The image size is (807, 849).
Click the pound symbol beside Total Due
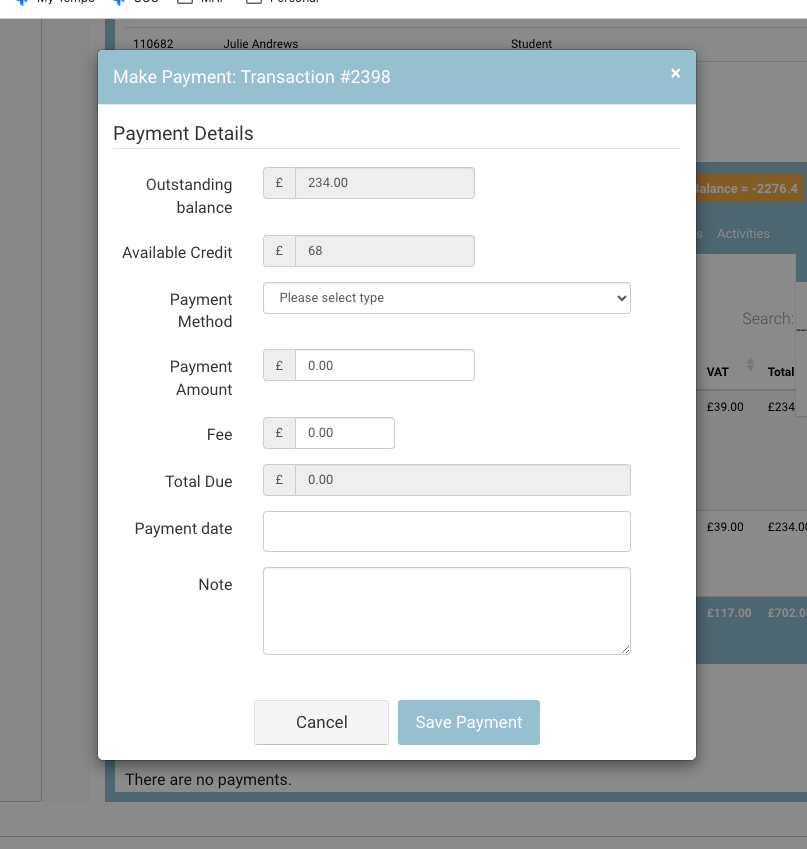pyautogui.click(x=279, y=480)
